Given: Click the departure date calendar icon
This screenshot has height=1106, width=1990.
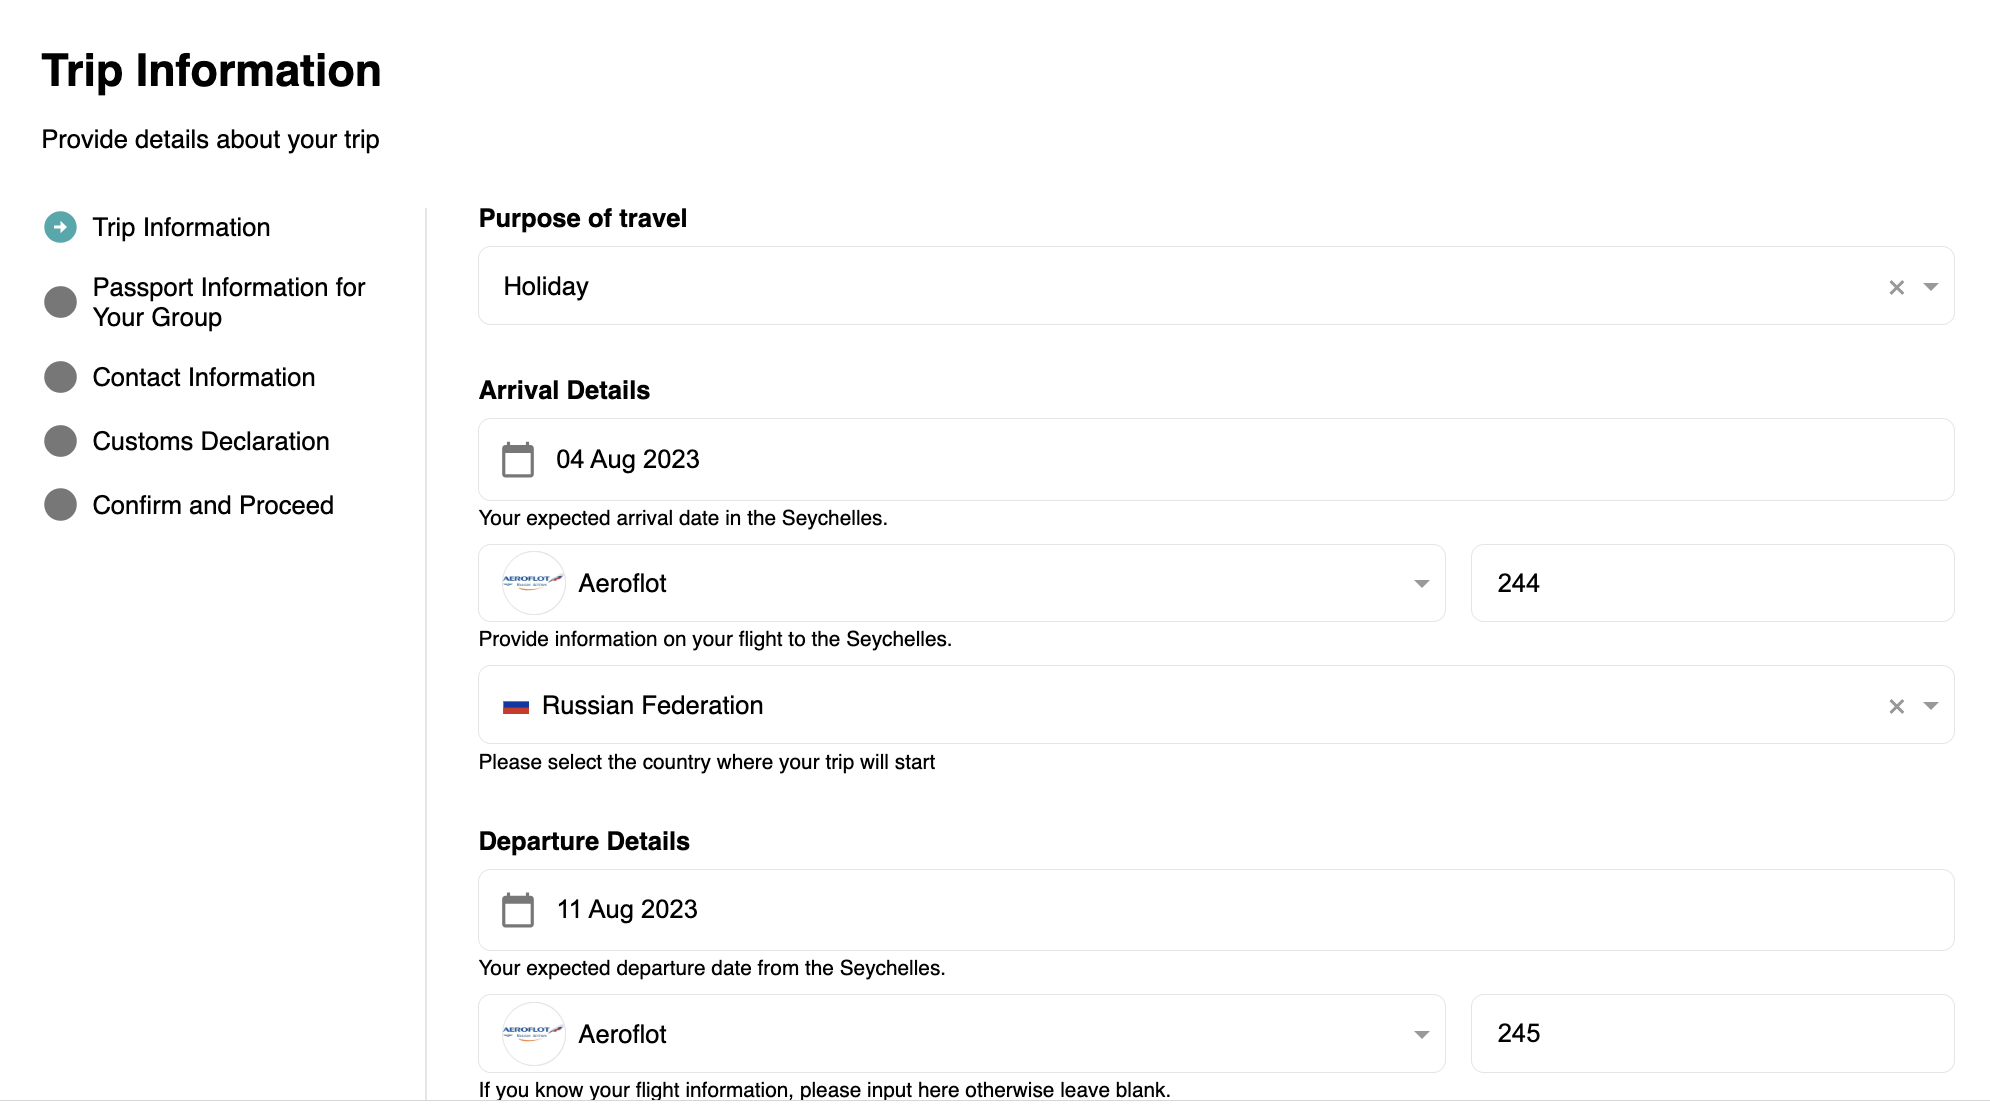Looking at the screenshot, I should click(x=517, y=910).
